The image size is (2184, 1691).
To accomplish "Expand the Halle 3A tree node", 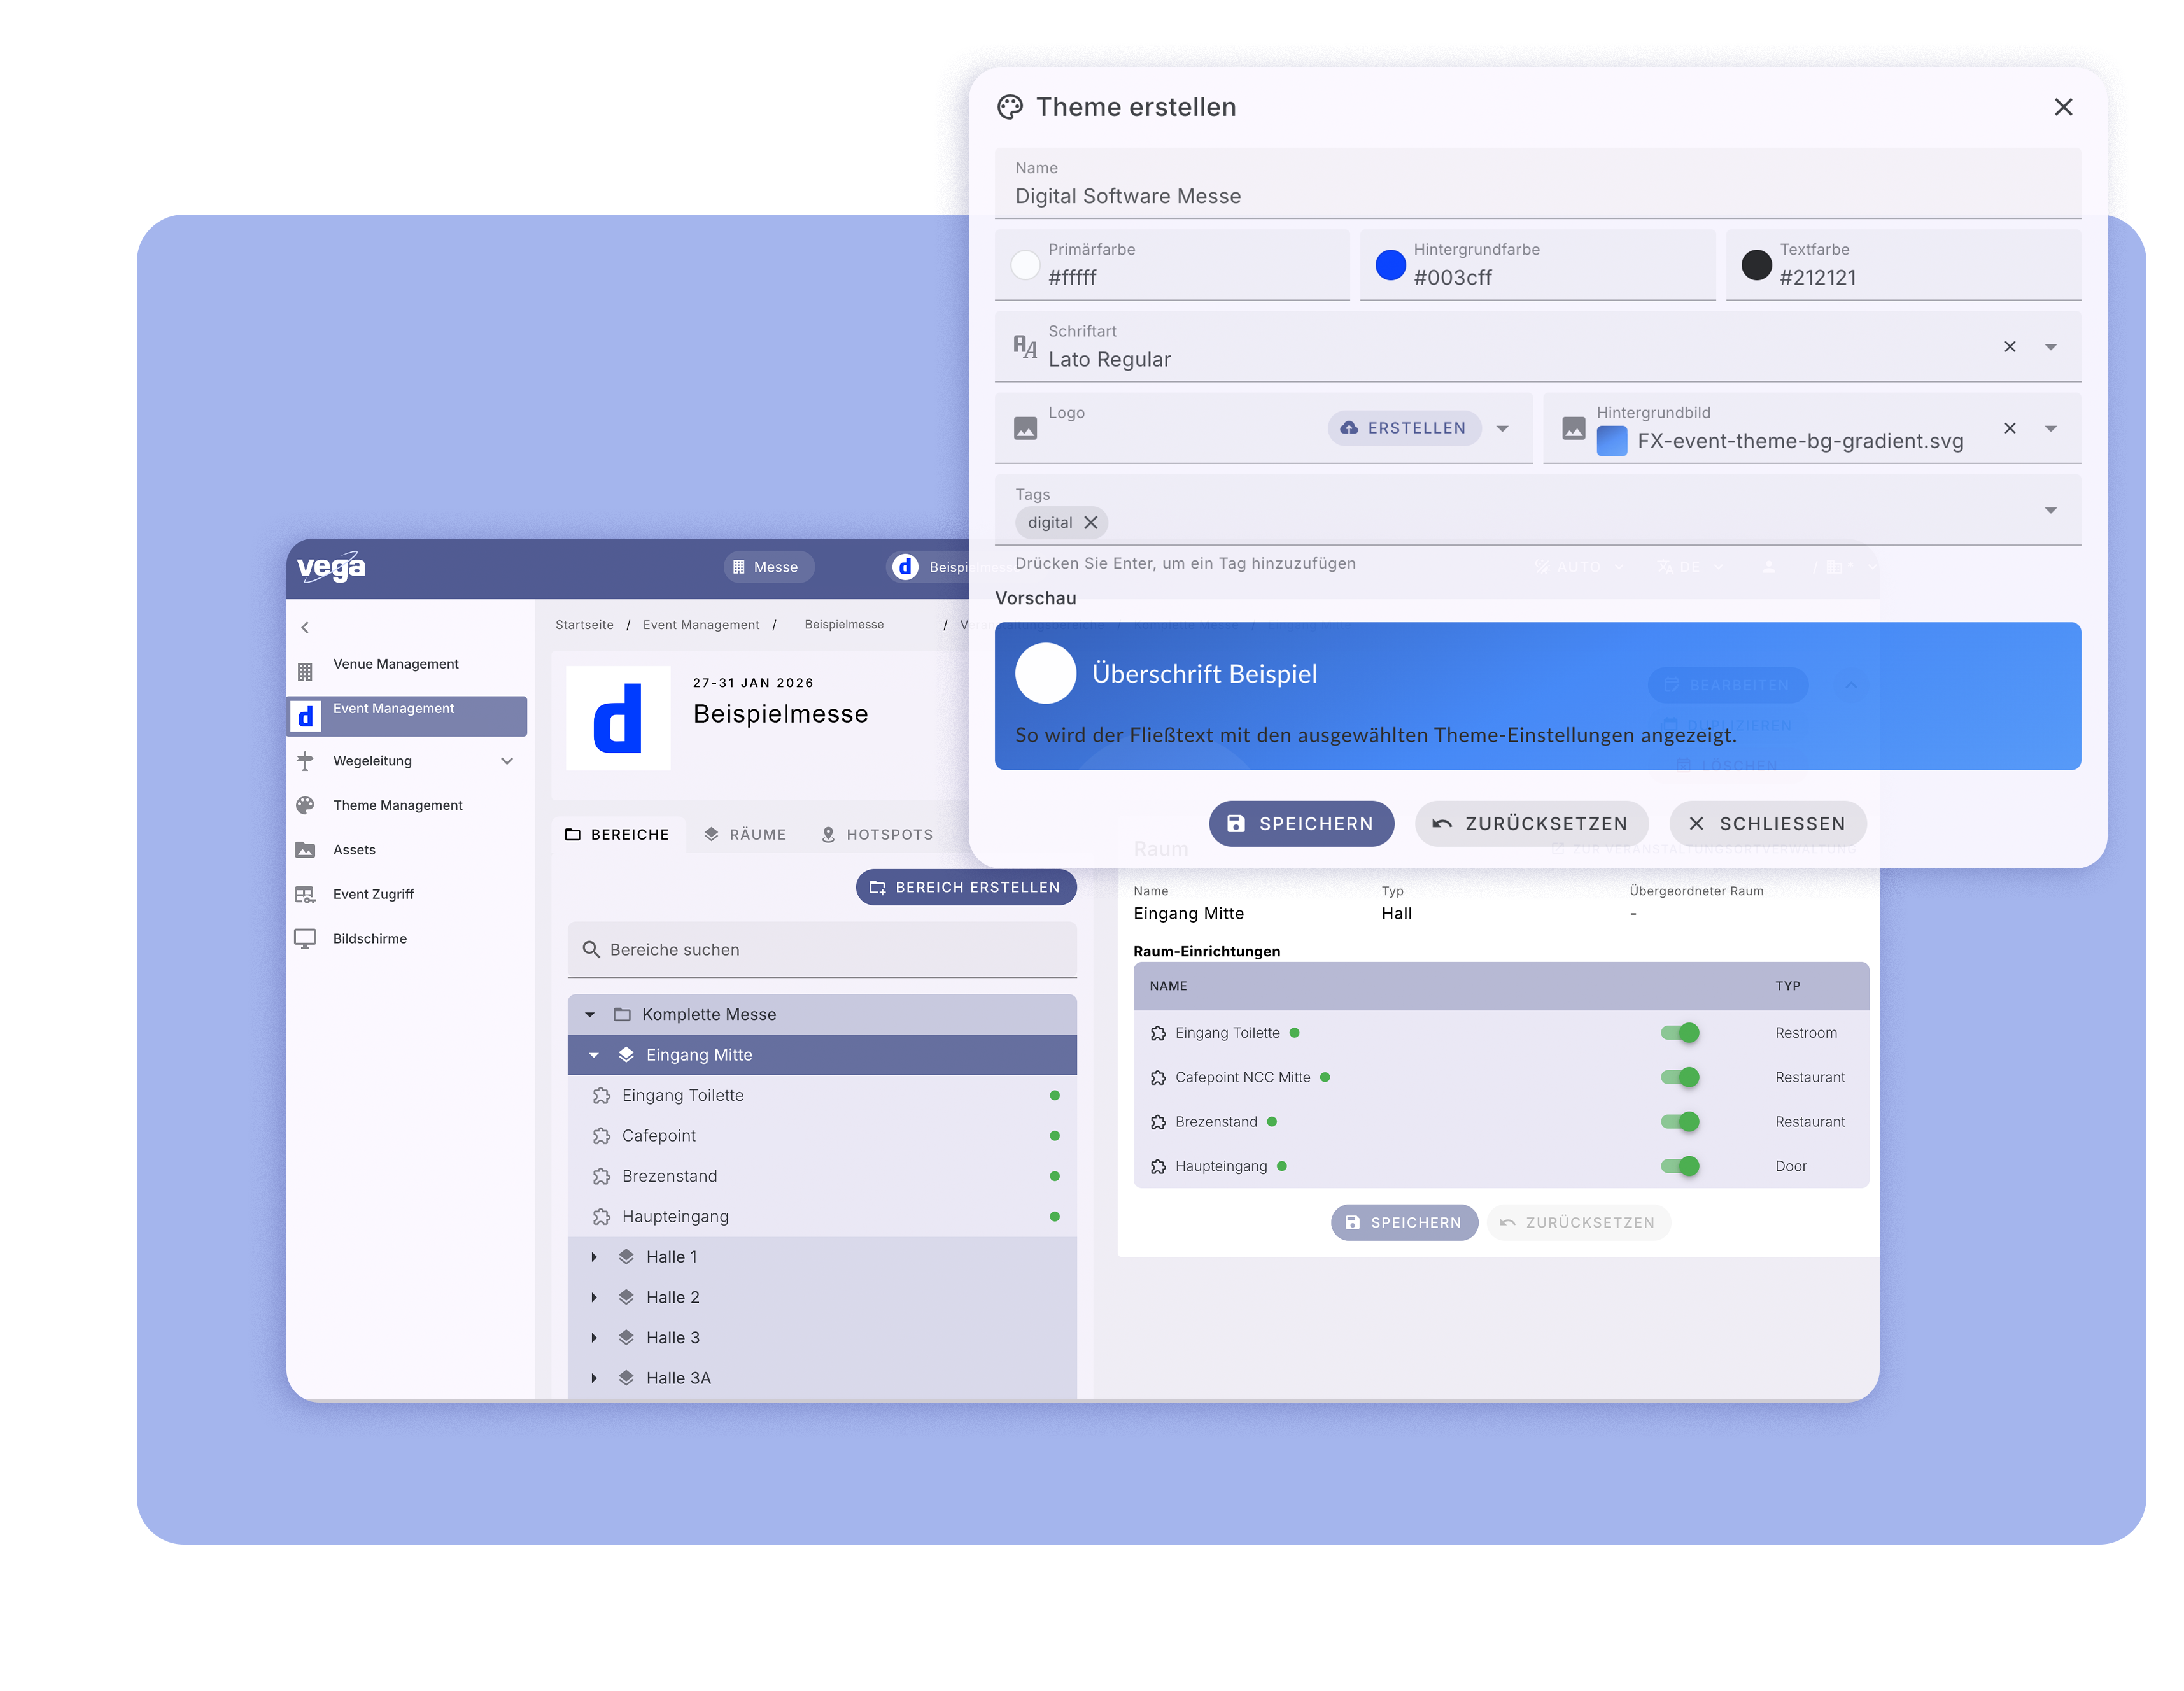I will (594, 1379).
